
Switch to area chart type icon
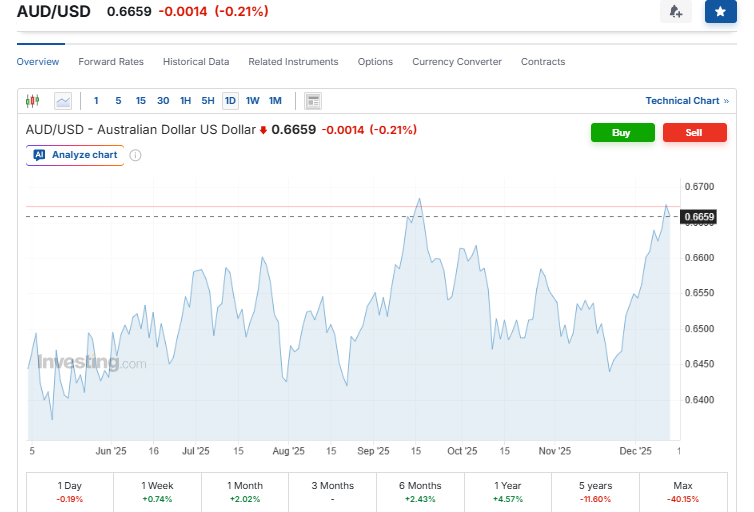[63, 101]
